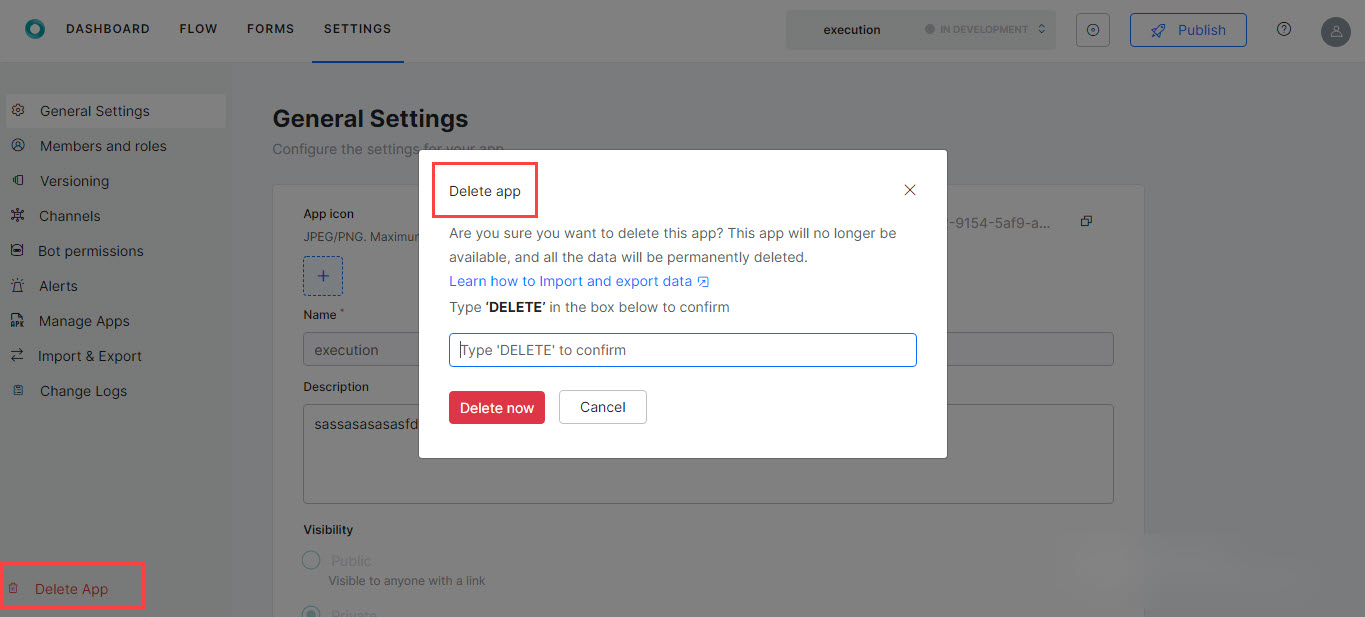Open the help question mark icon
This screenshot has height=617, width=1365.
(1284, 29)
